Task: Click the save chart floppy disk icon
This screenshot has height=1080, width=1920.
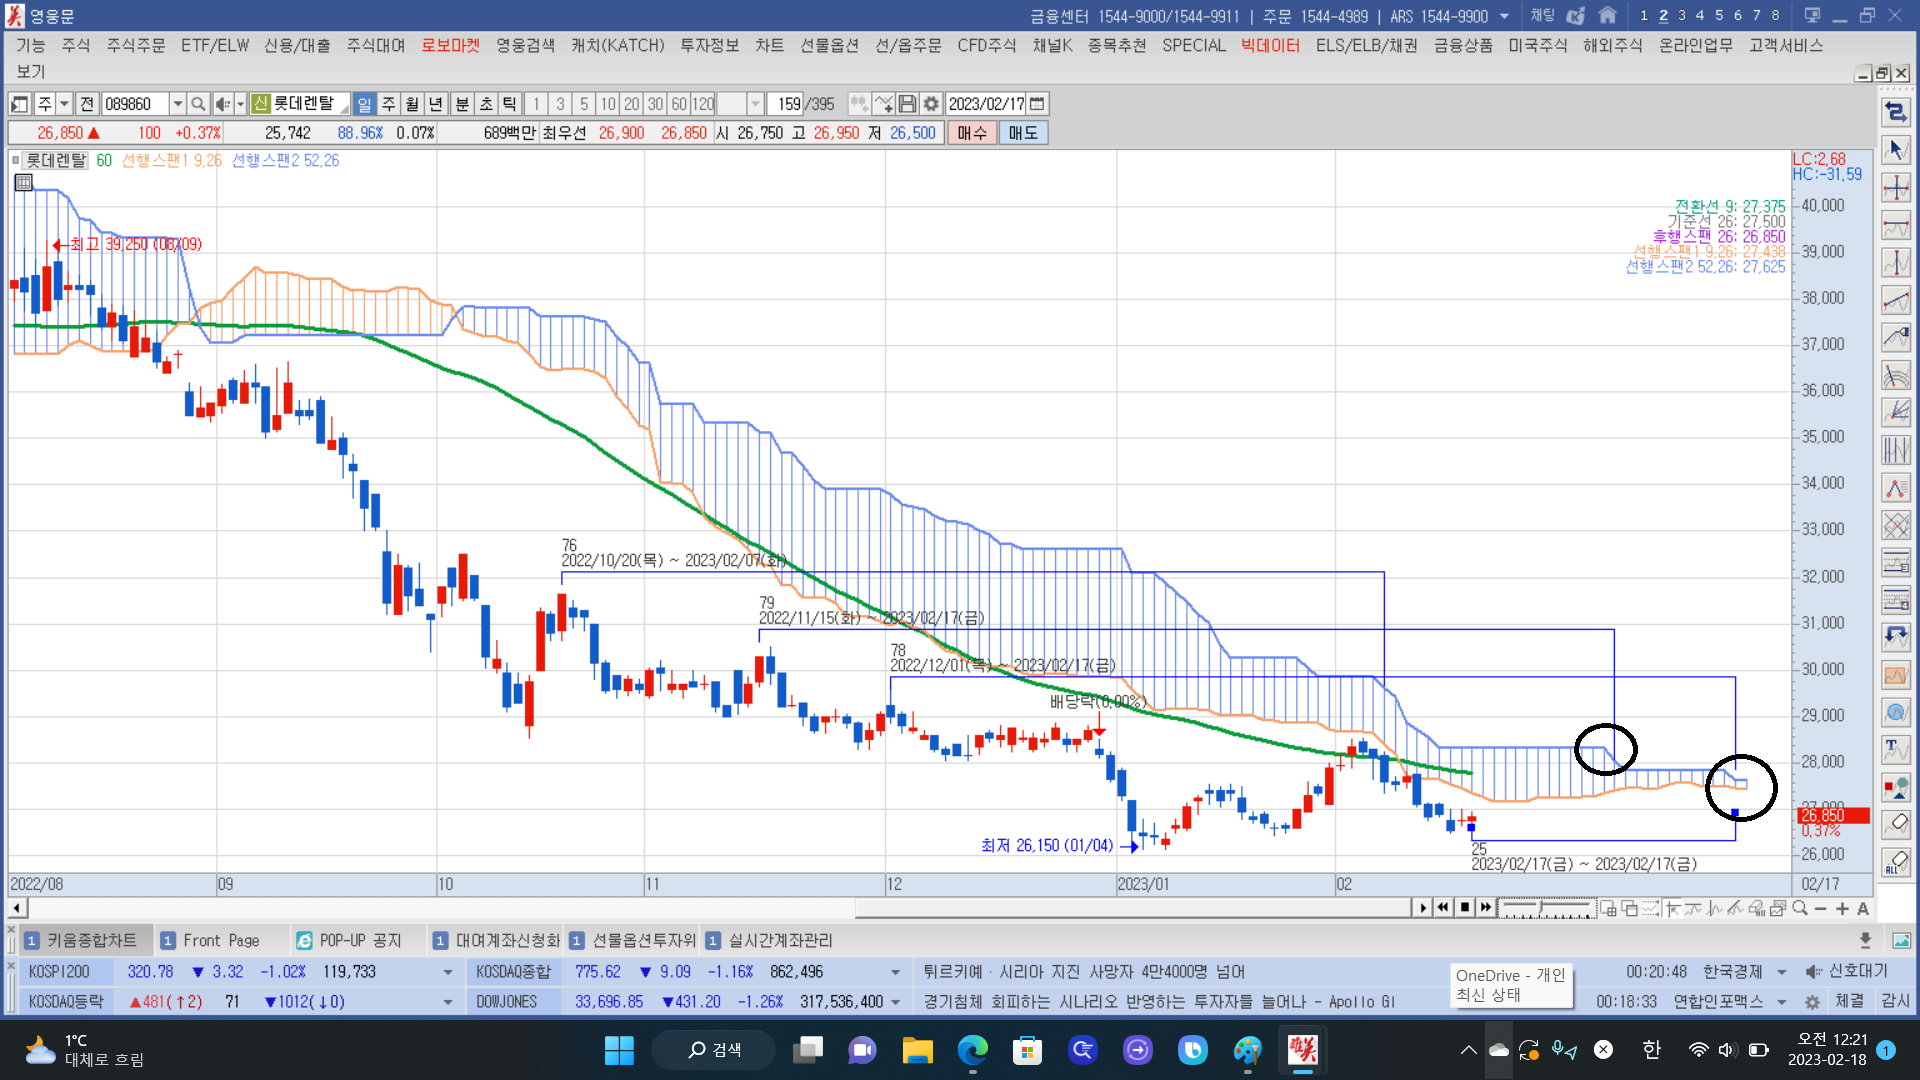Action: pos(907,104)
